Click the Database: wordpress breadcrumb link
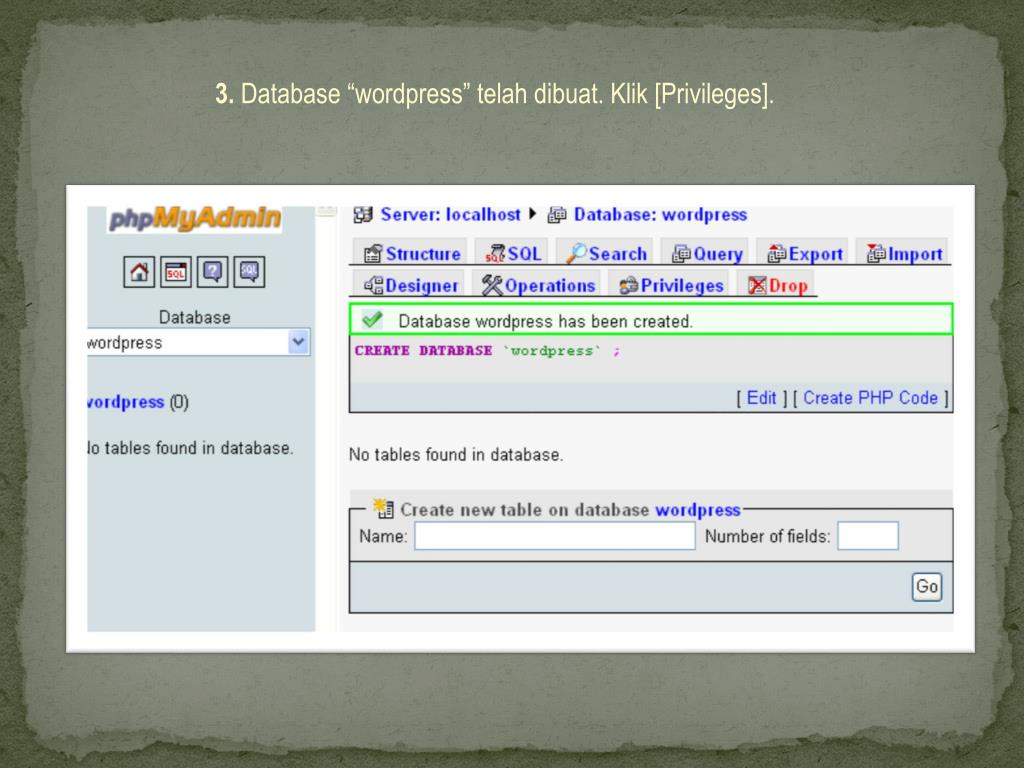 (x=660, y=214)
